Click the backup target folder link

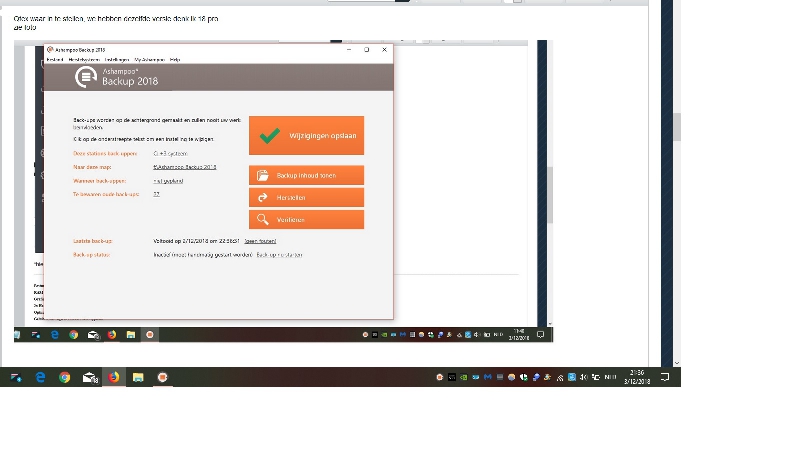pyautogui.click(x=184, y=167)
